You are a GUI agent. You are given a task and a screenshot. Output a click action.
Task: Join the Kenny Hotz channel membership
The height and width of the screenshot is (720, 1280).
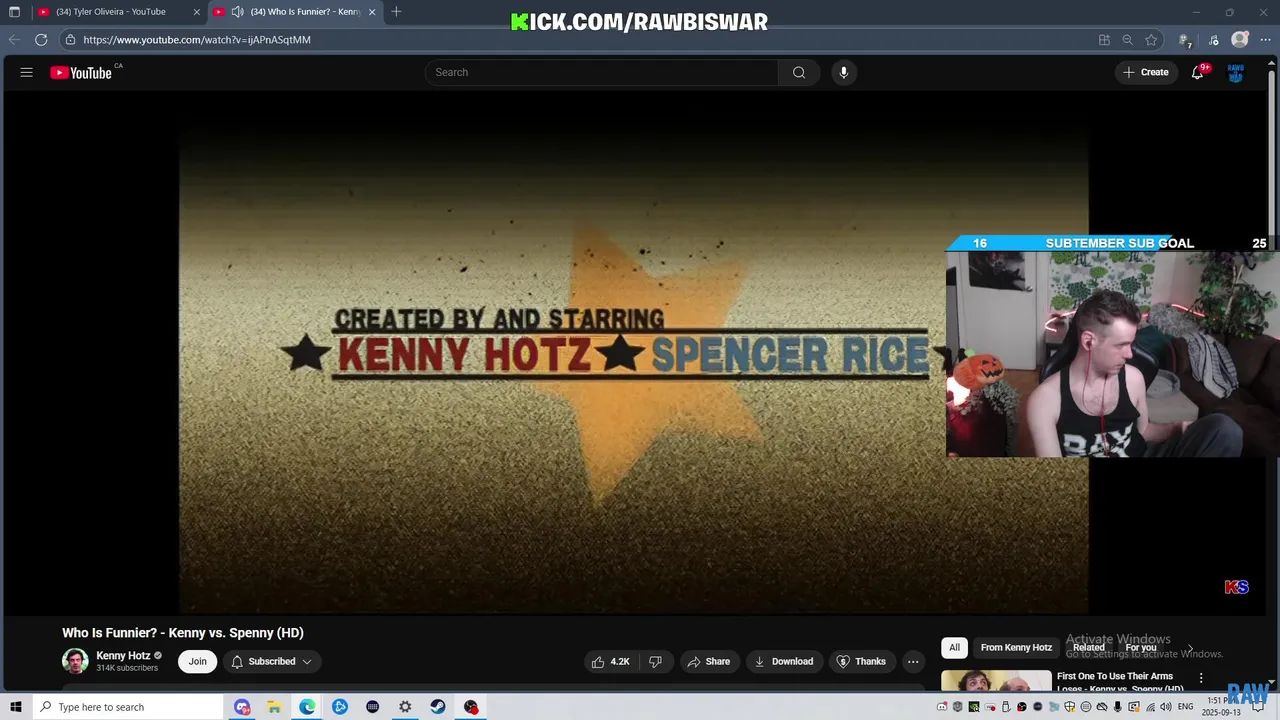coord(198,661)
